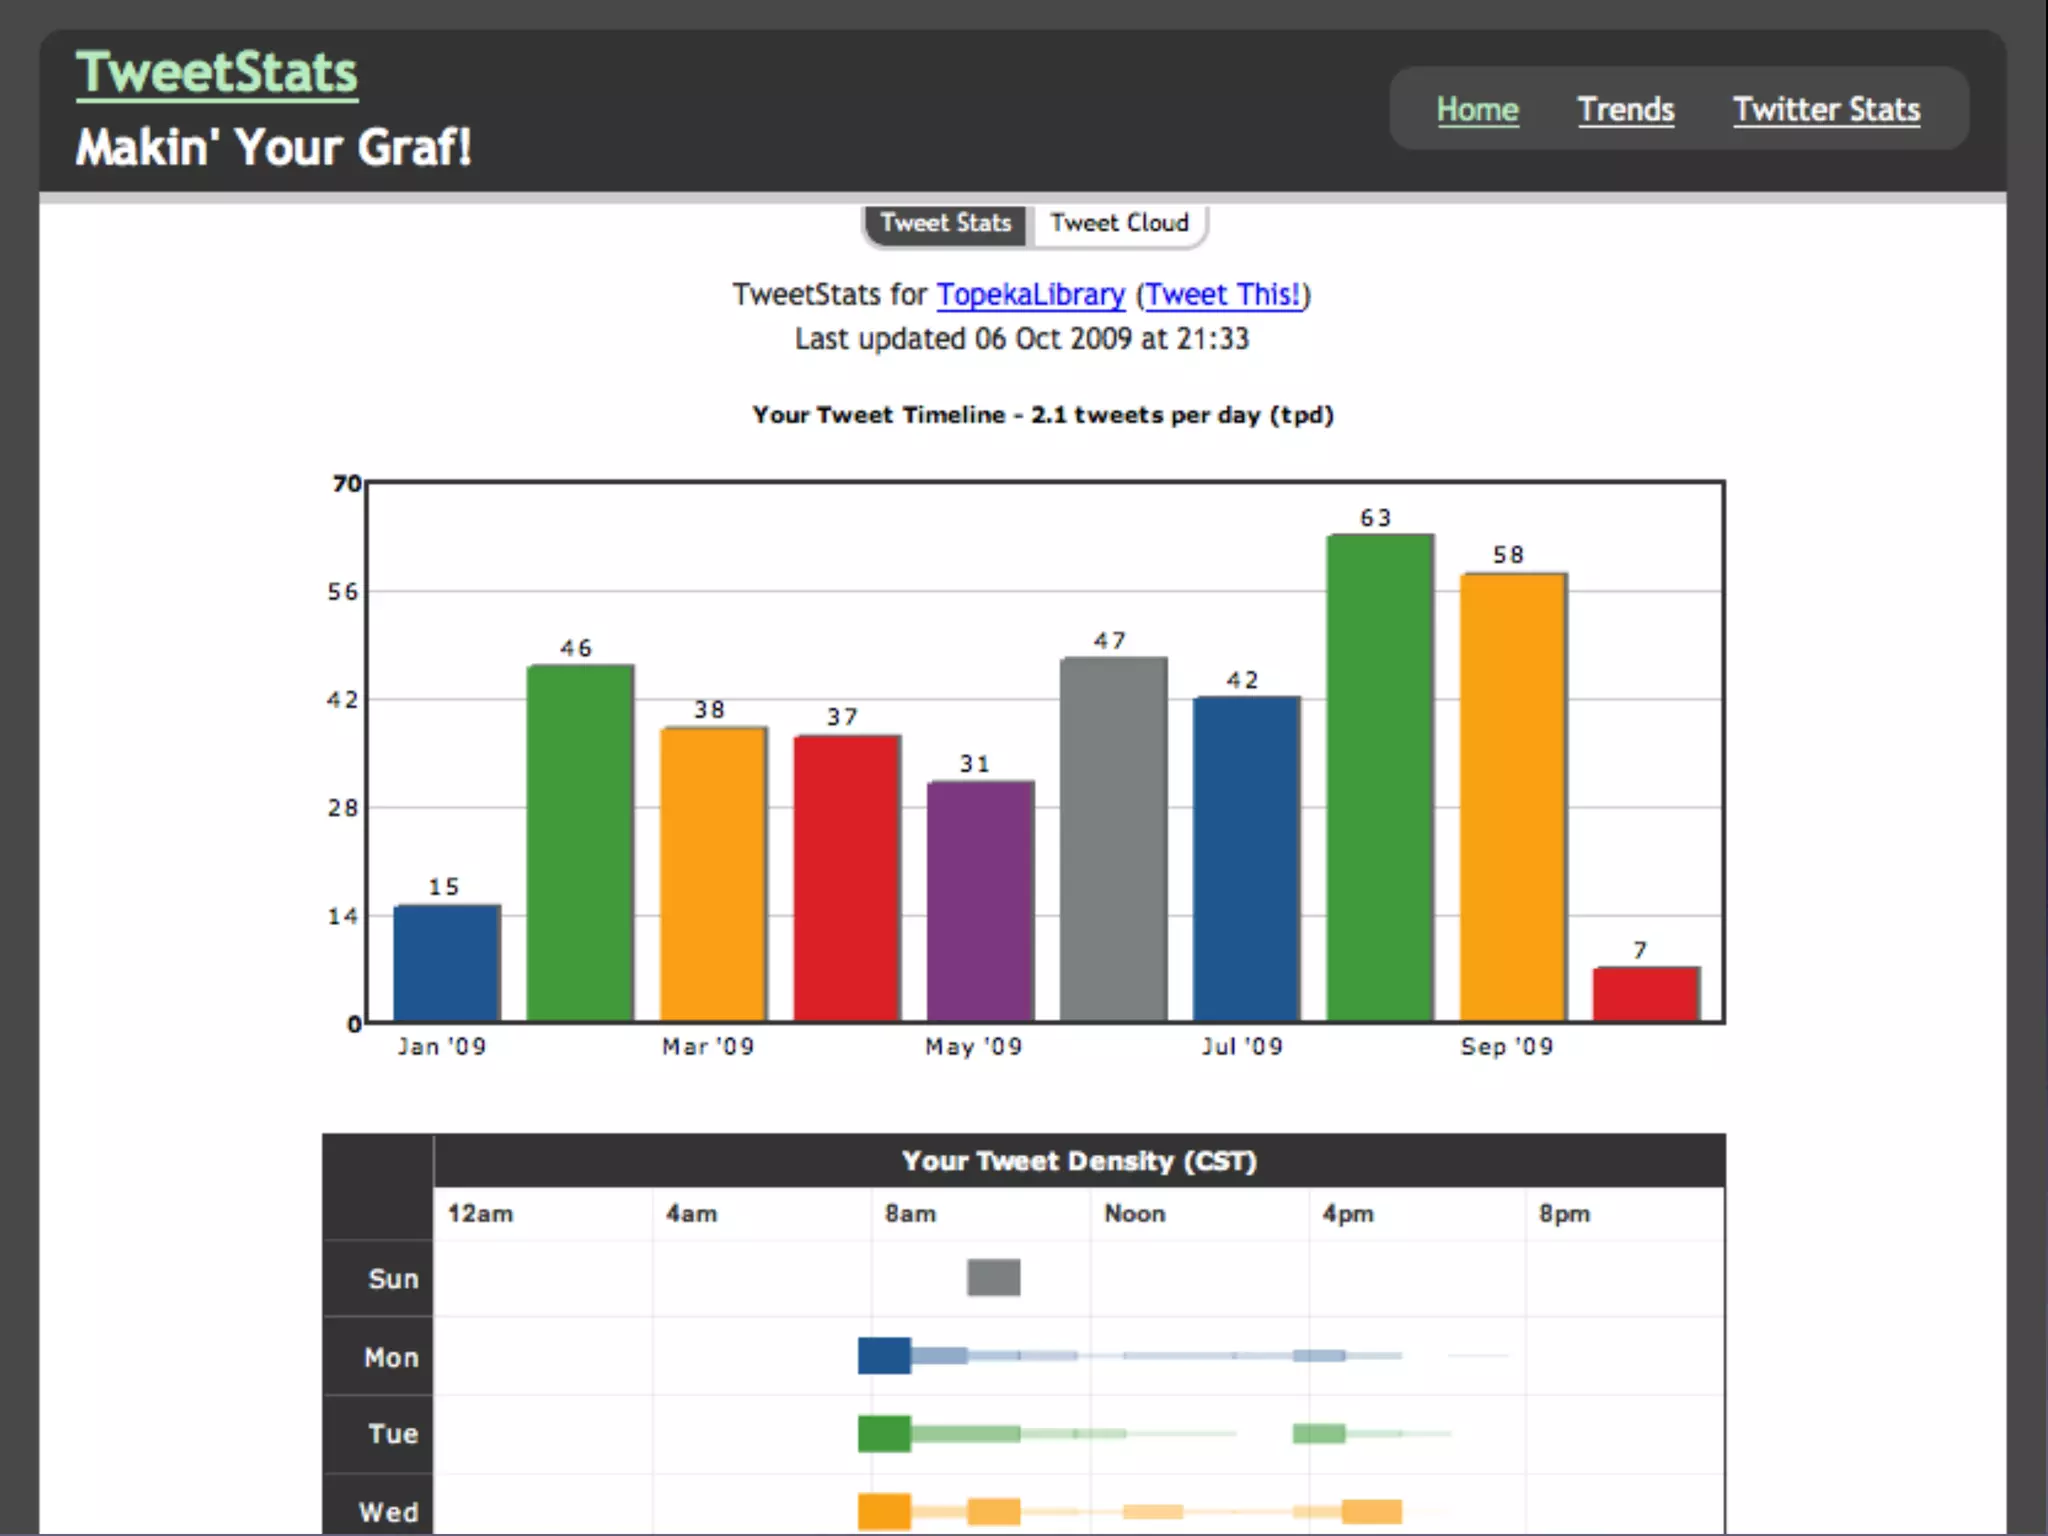Click the Tweet This! link

click(x=1222, y=295)
